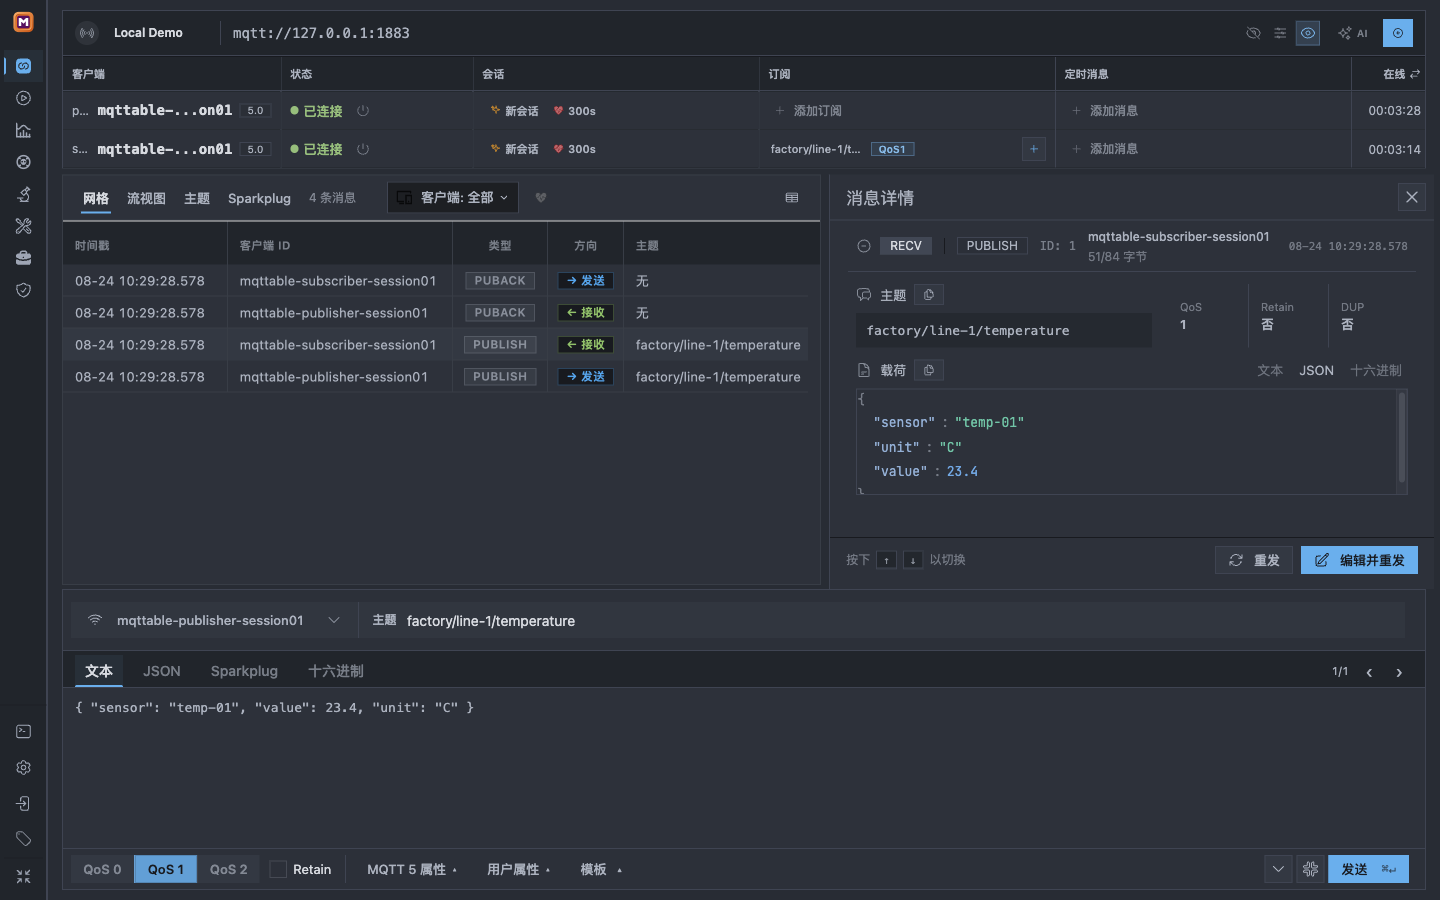This screenshot has width=1440, height=900.
Task: Open the publisher client selector dropdown
Action: coord(214,620)
